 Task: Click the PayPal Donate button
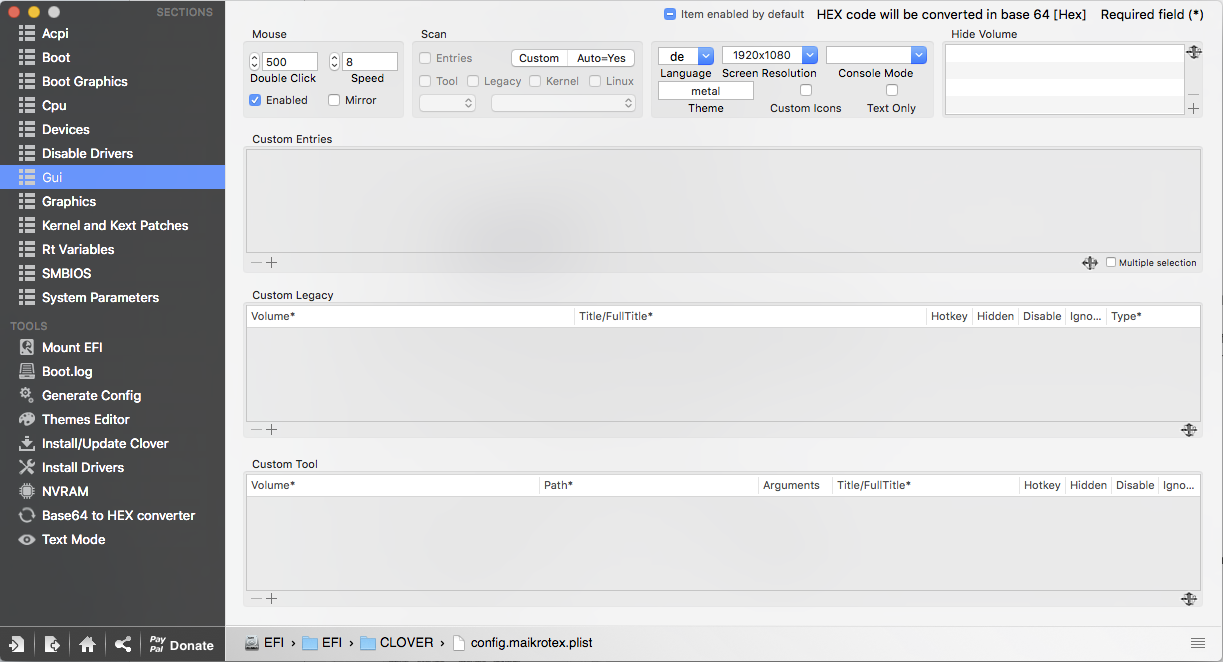tap(181, 645)
